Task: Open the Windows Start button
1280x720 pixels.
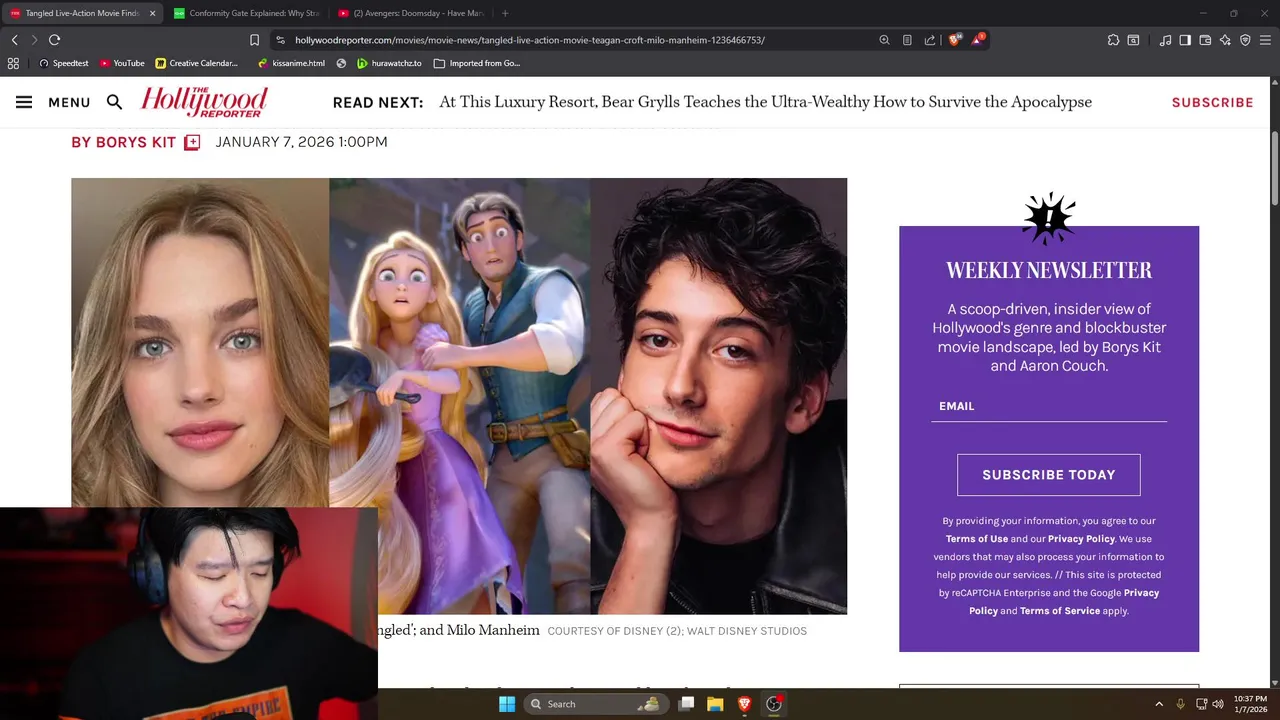Action: 507,704
